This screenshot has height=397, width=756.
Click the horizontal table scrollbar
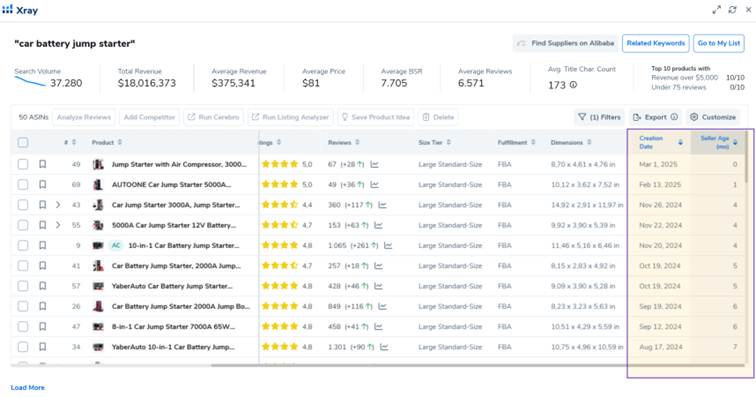coord(477,365)
